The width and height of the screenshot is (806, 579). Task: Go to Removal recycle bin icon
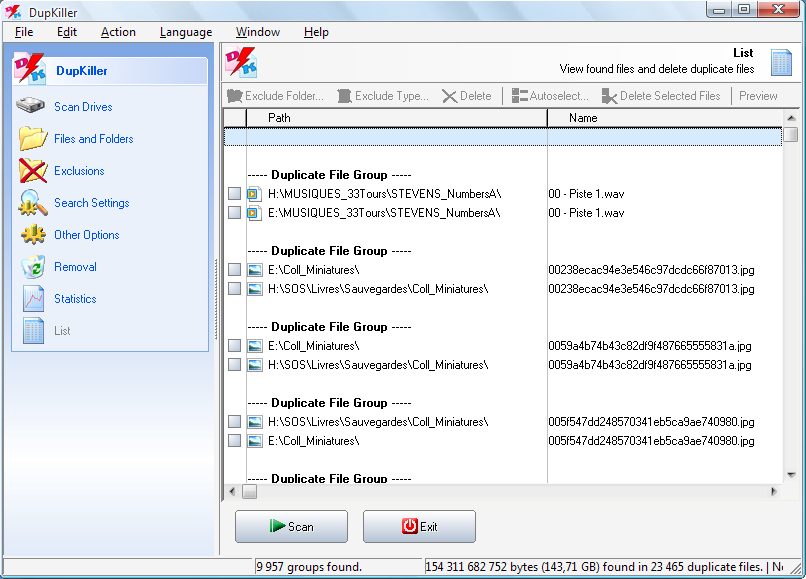(x=33, y=267)
